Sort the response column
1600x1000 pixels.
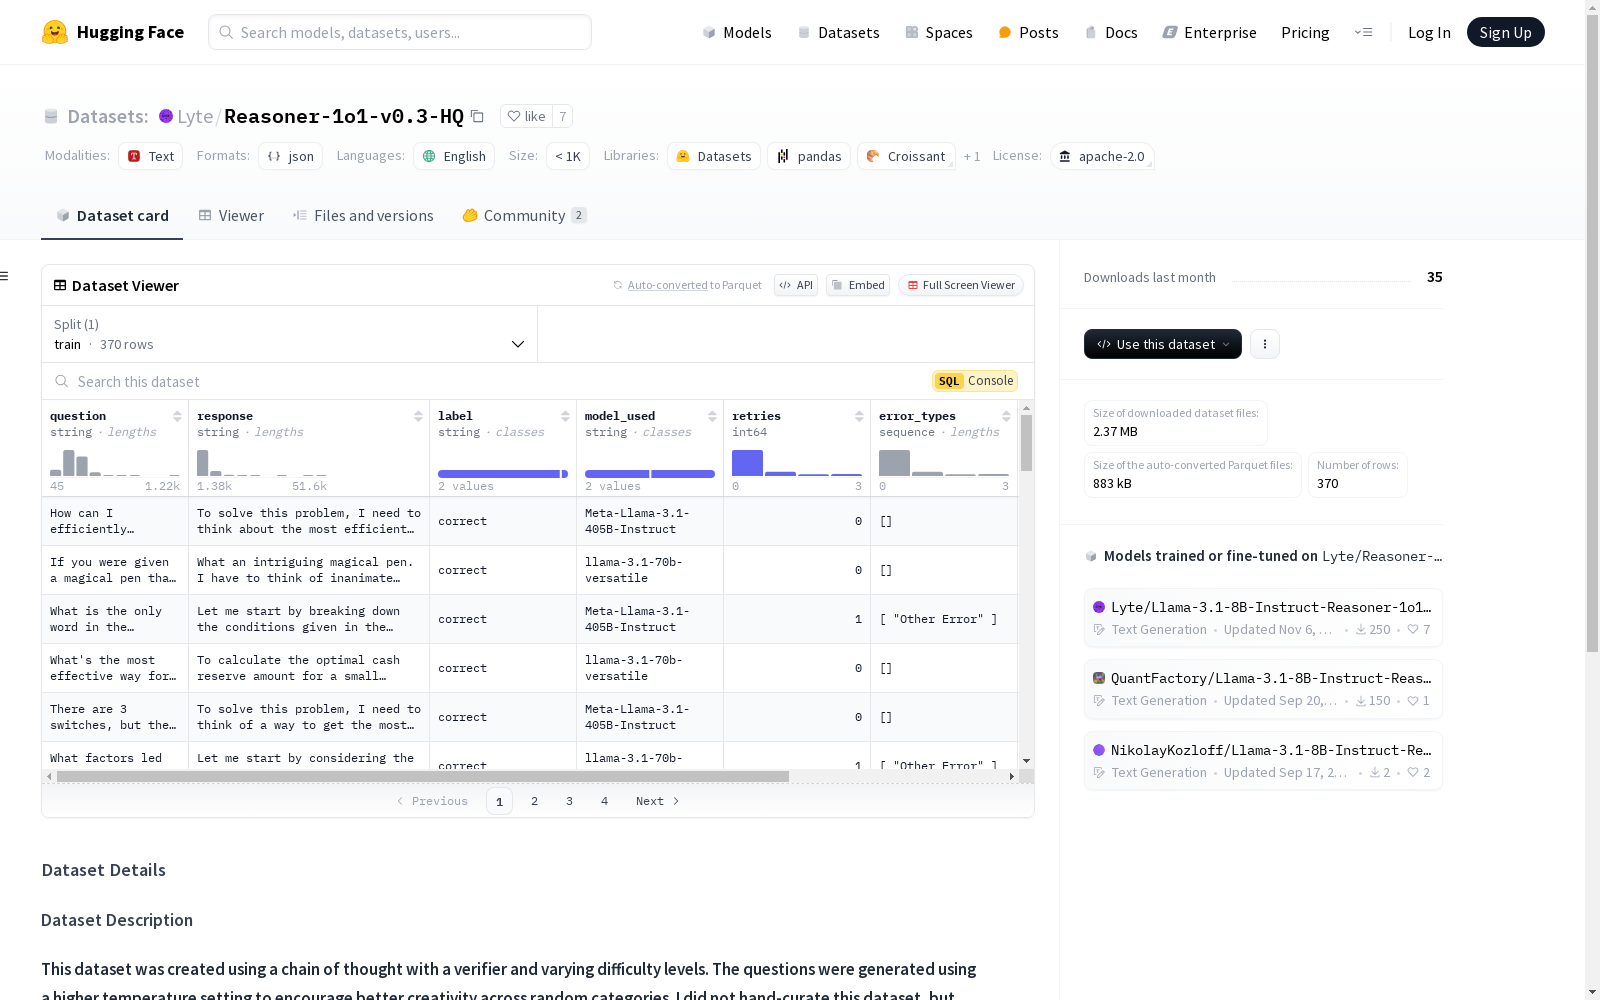[x=418, y=416]
